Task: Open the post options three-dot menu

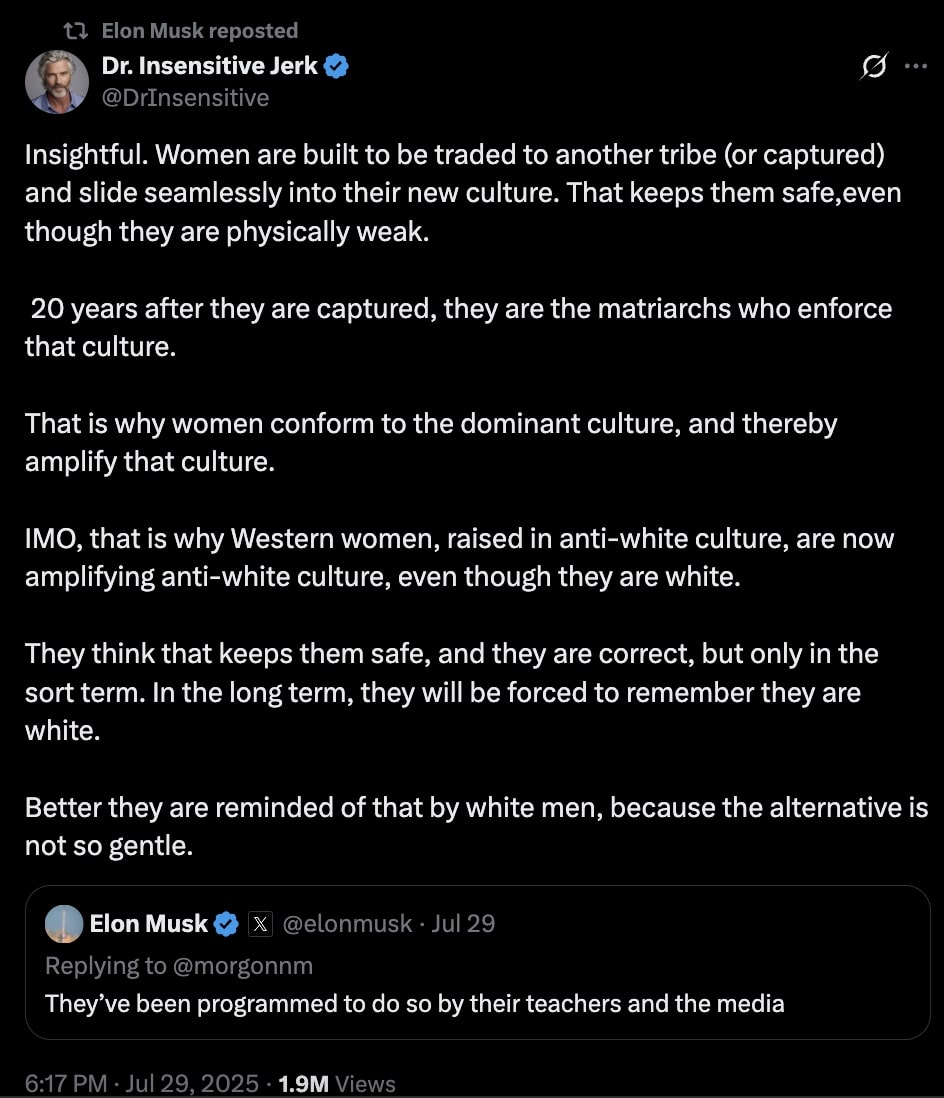Action: [916, 65]
